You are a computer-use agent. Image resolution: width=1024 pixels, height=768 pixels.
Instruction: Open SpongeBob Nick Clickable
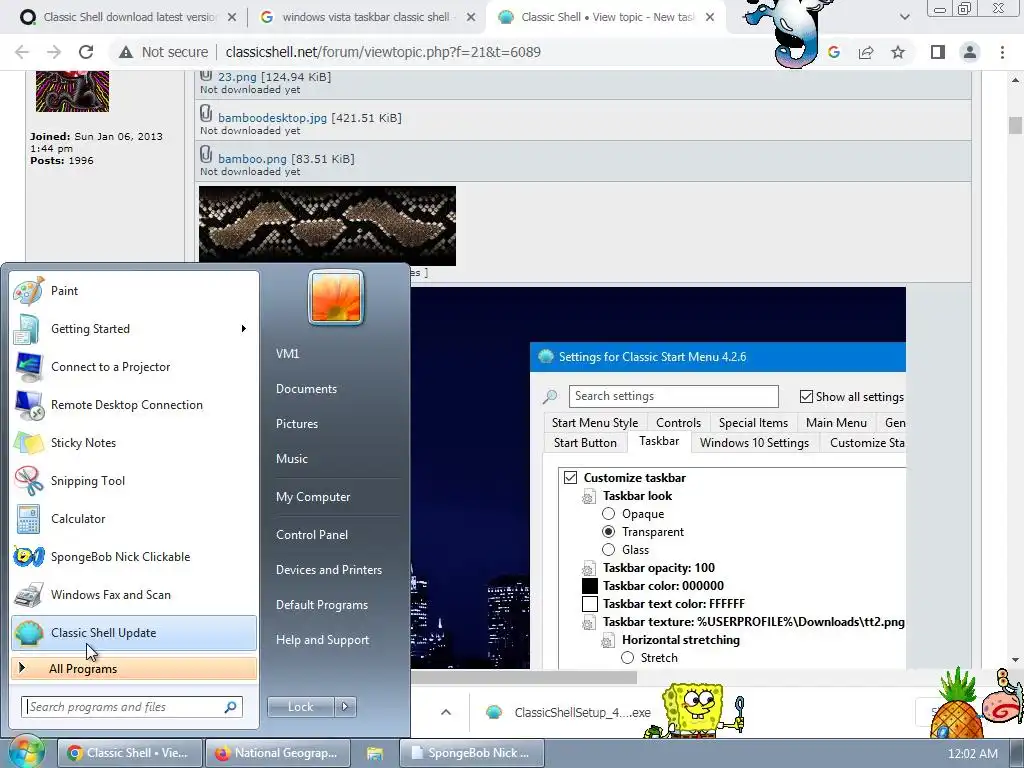134,556
